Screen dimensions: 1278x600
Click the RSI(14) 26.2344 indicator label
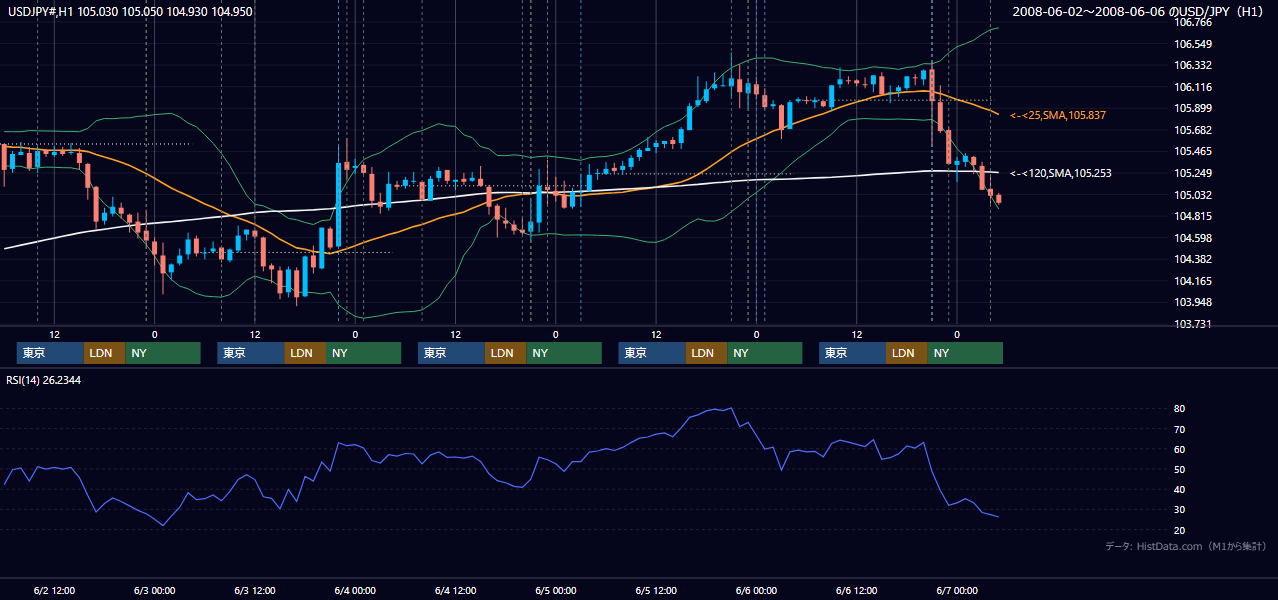tap(42, 380)
